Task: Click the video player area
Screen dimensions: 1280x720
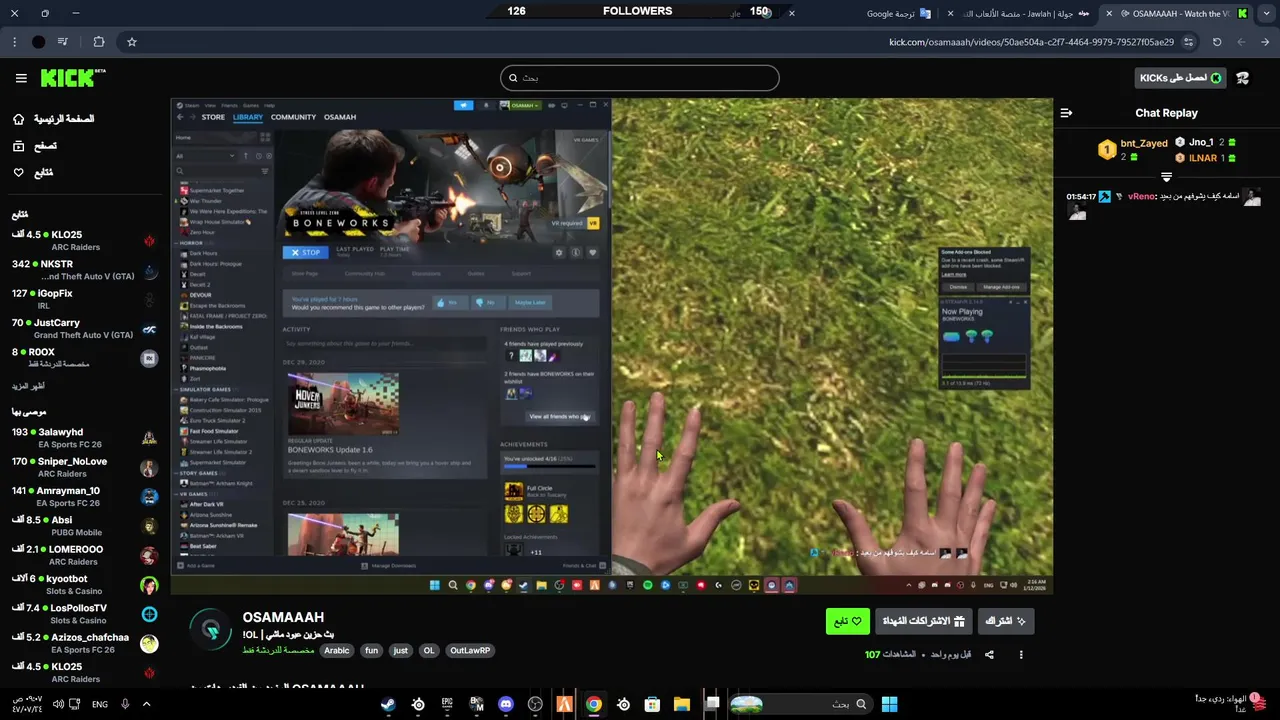Action: pos(611,346)
